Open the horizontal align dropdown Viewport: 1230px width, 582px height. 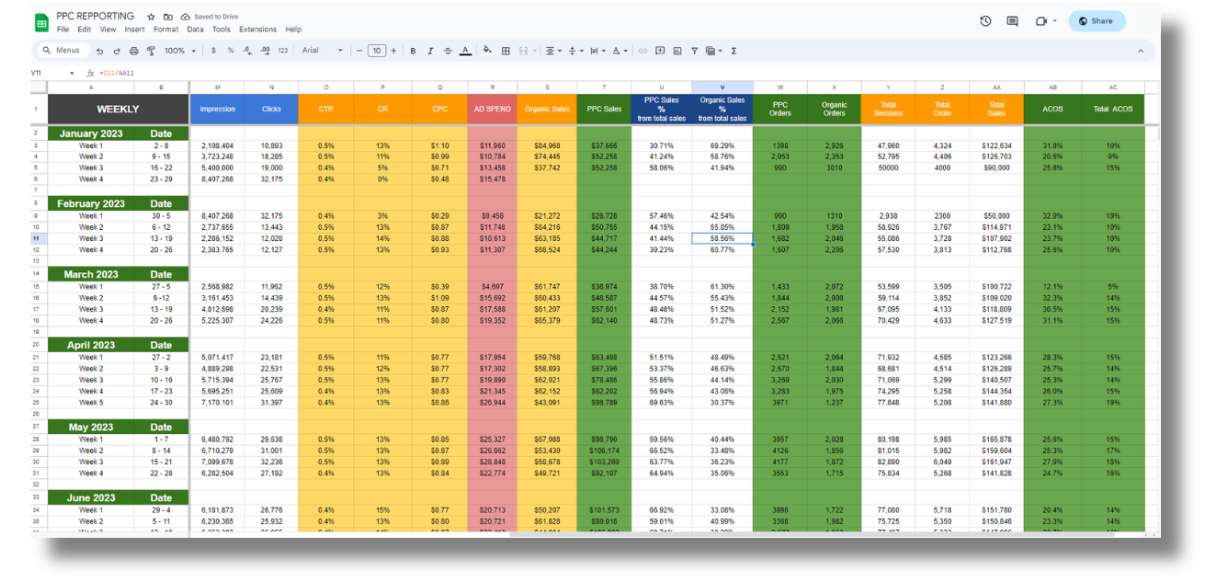554,51
